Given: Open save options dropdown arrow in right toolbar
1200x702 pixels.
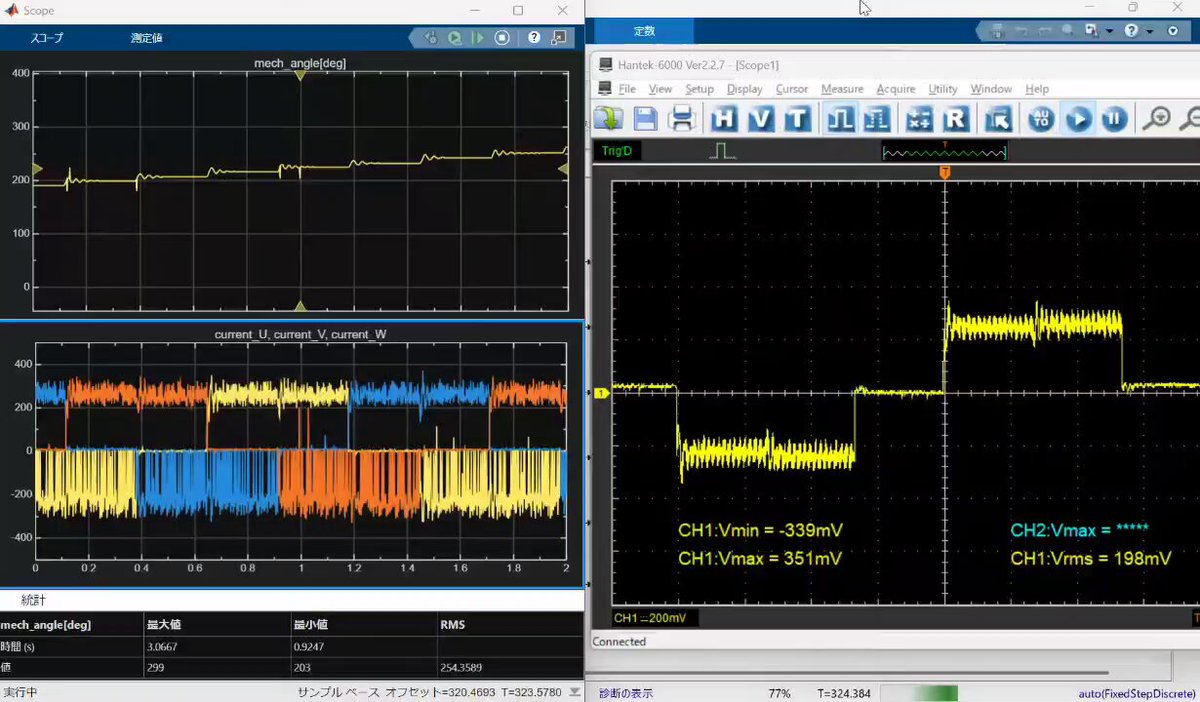Looking at the screenshot, I should (x=1110, y=31).
